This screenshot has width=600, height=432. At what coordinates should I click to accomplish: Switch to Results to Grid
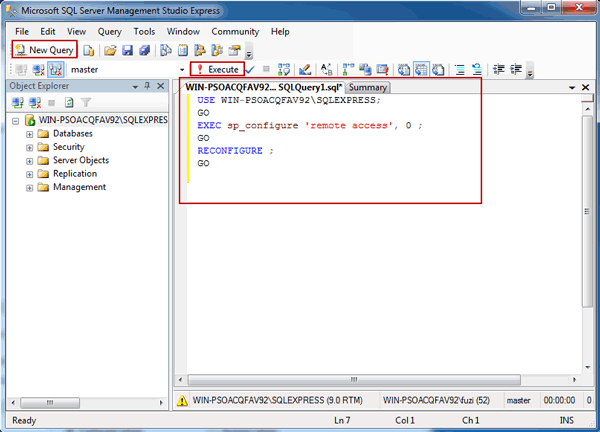[421, 70]
